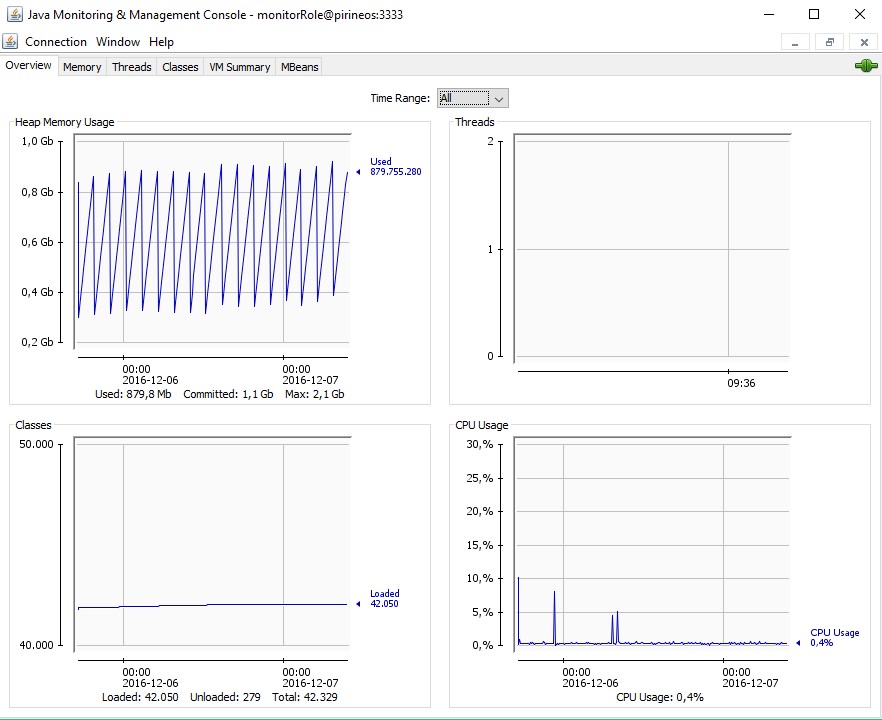
Task: Click the Java icon beside the Connection menu
Action: 10,42
